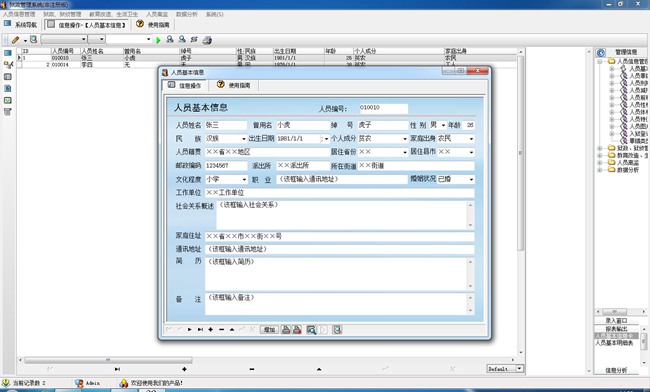Click the last document icon in dialog toolbar
The width and height of the screenshot is (650, 392).
337,329
